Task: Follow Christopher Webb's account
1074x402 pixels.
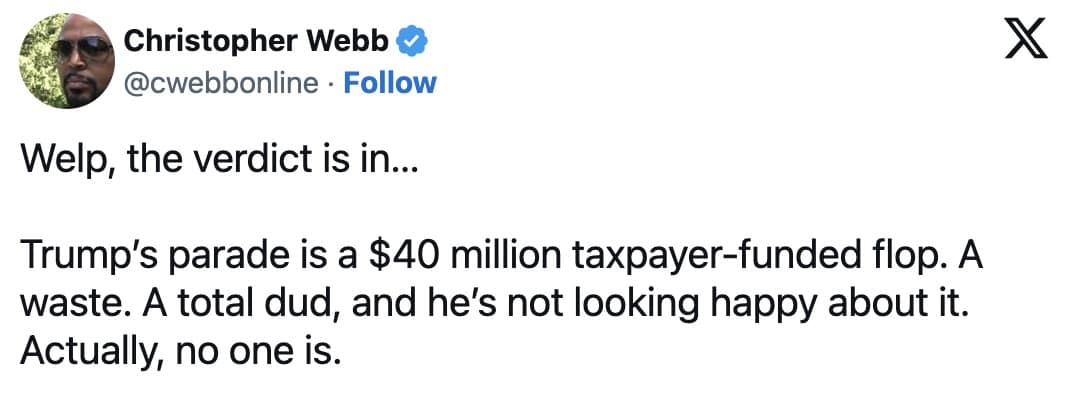Action: (389, 82)
